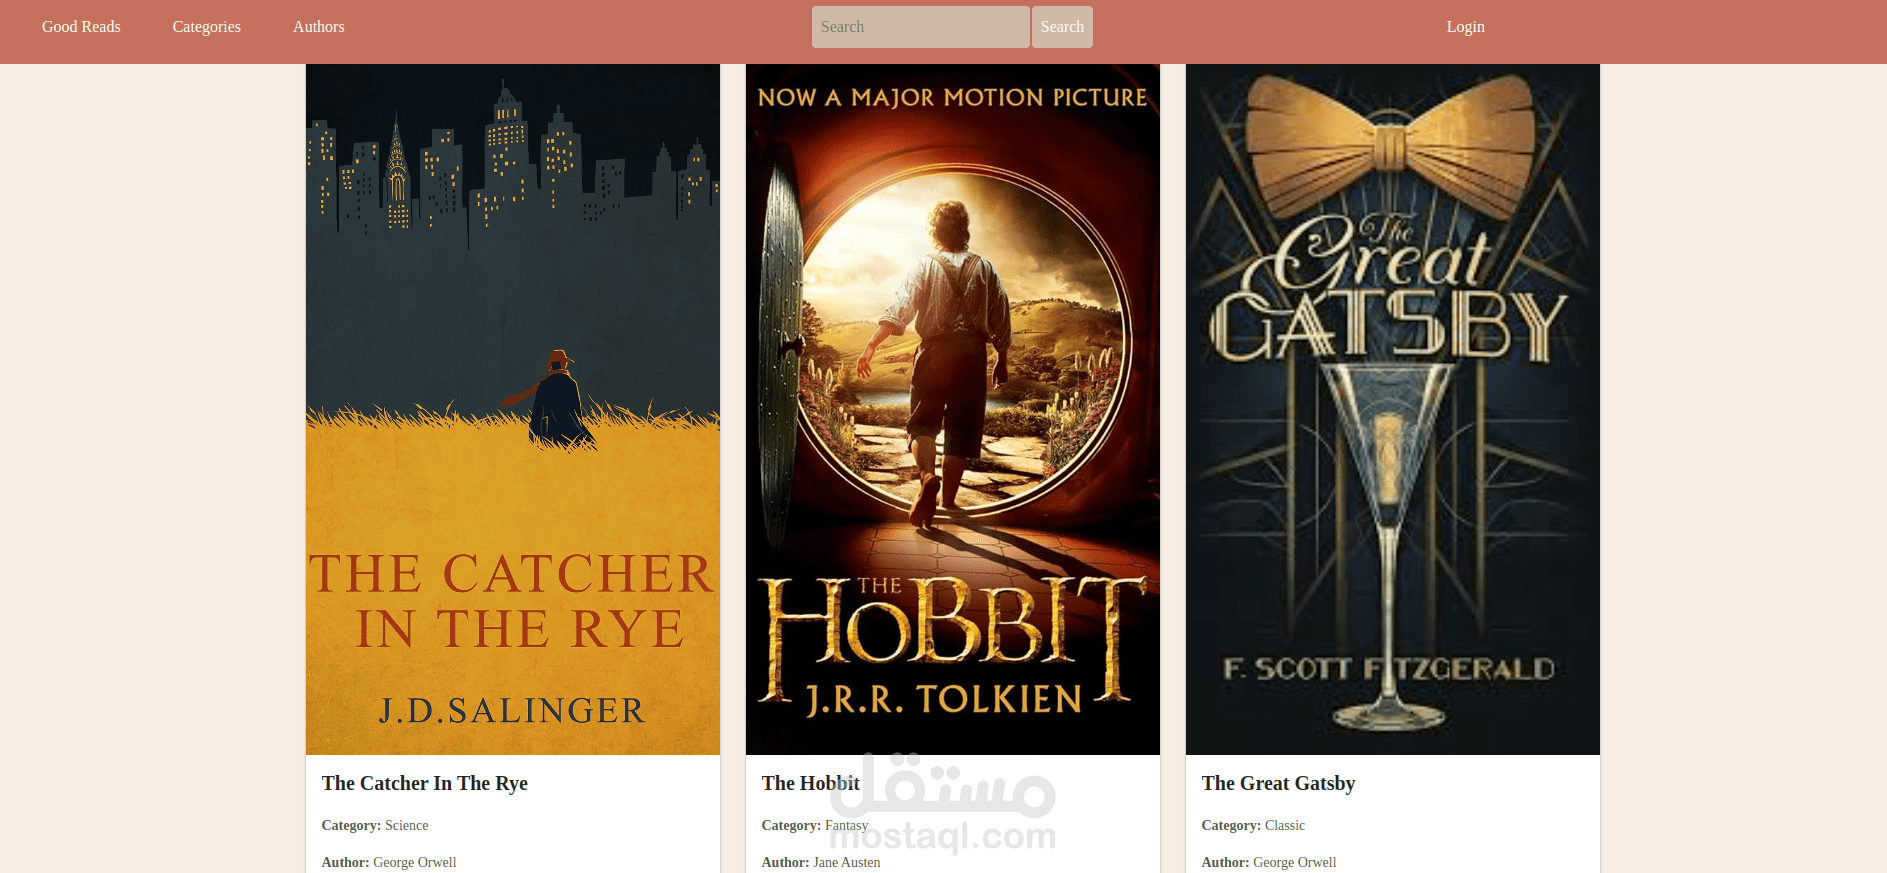Viewport: 1887px width, 873px height.
Task: Open The Great Gatsby cover image
Action: pyautogui.click(x=1393, y=409)
